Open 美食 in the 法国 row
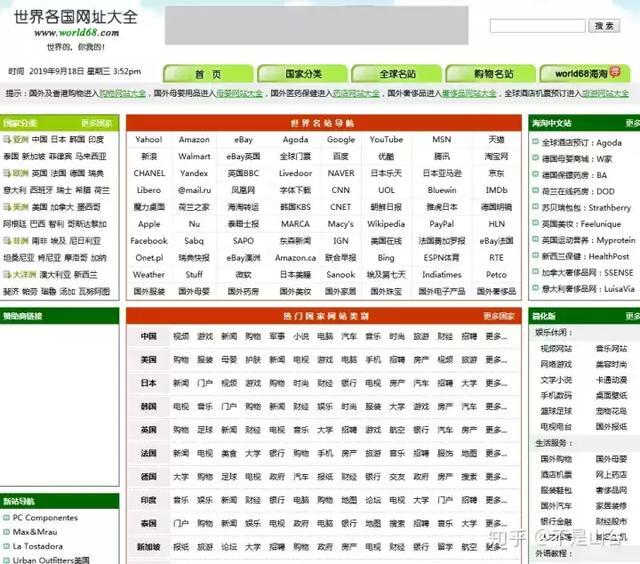The width and height of the screenshot is (640, 564). [x=229, y=453]
